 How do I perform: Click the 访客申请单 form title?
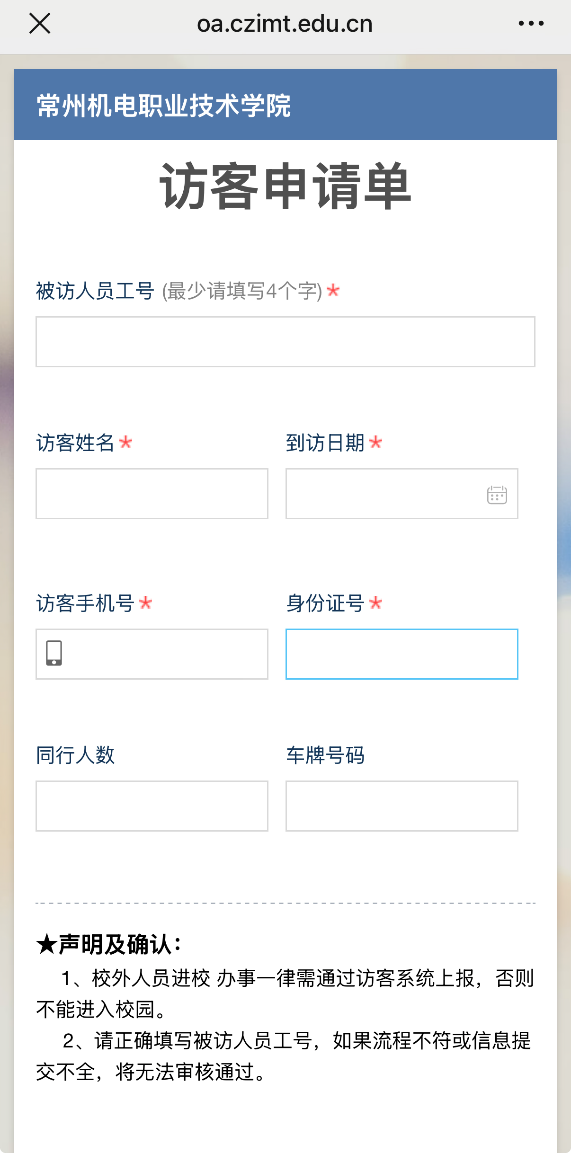285,187
